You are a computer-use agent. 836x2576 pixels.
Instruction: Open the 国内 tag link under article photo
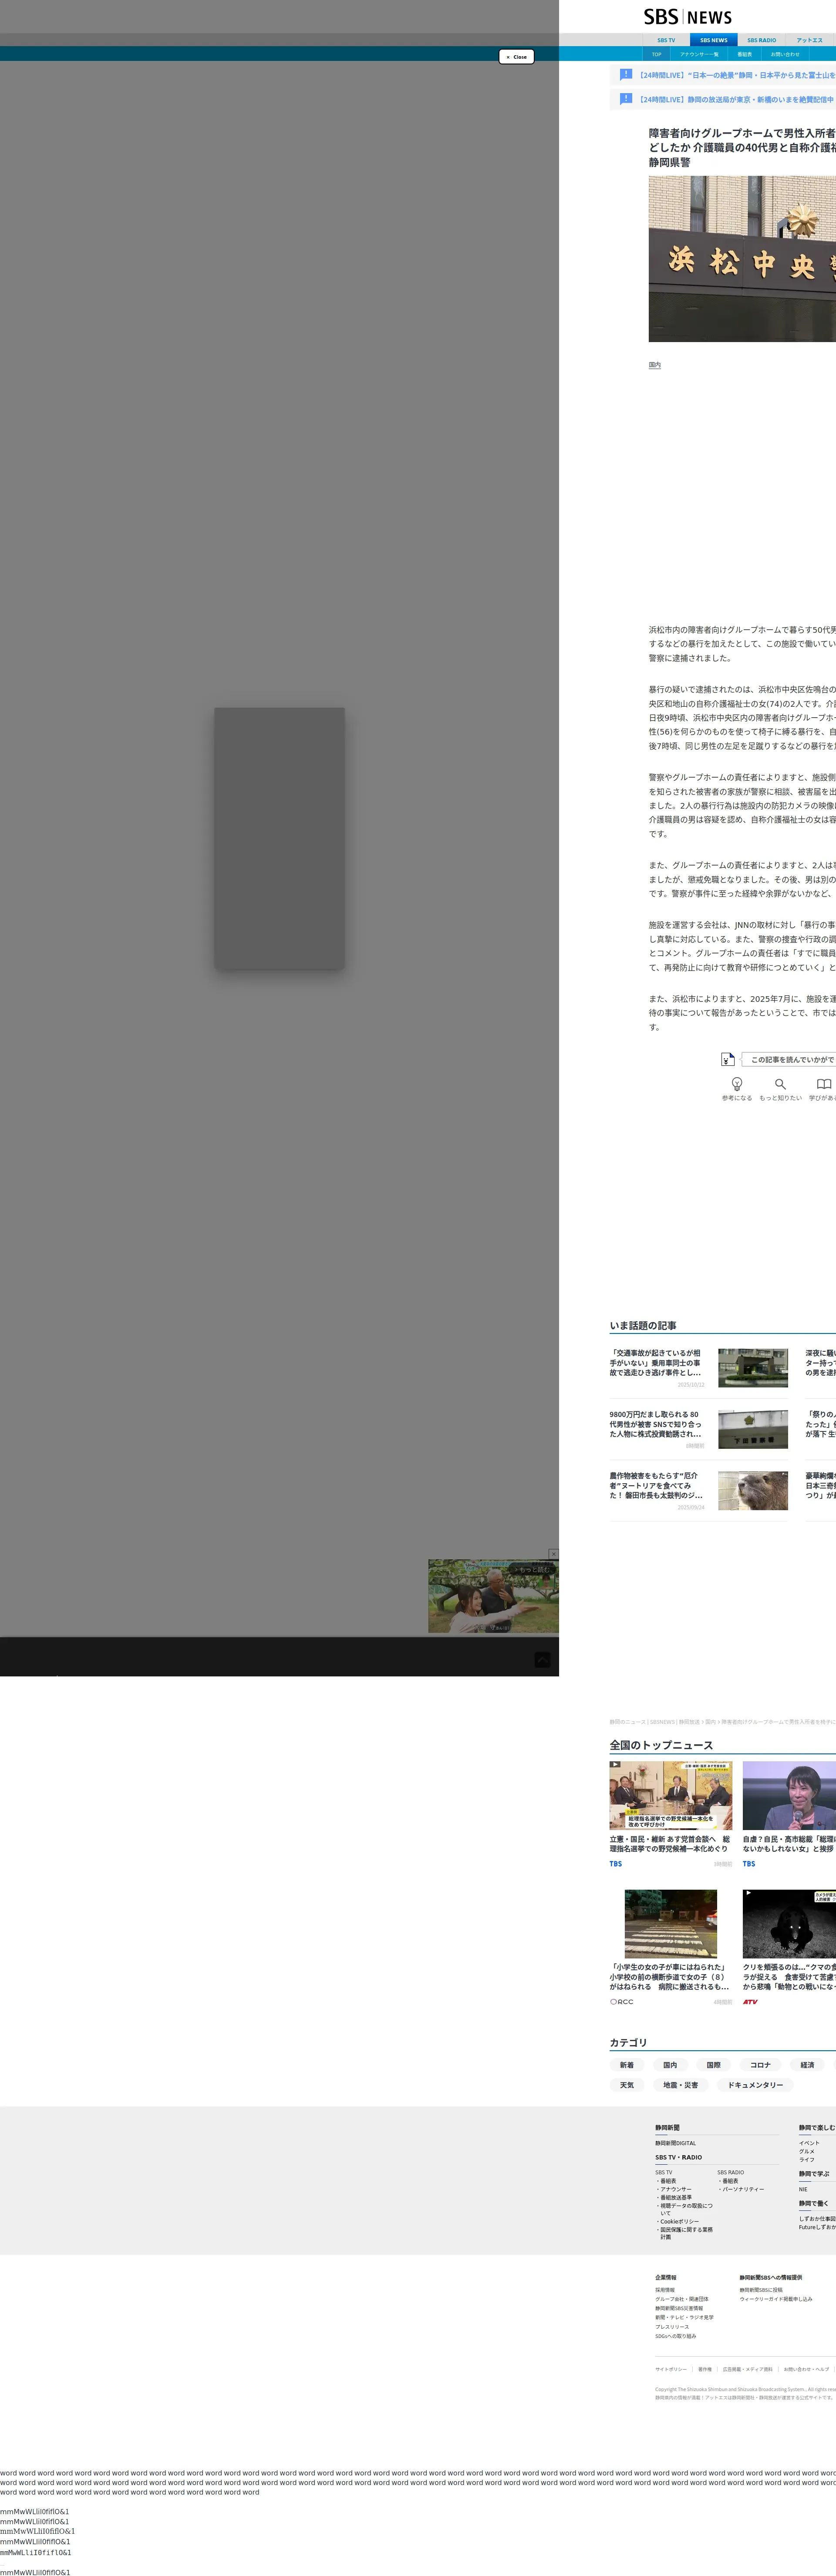tap(655, 365)
